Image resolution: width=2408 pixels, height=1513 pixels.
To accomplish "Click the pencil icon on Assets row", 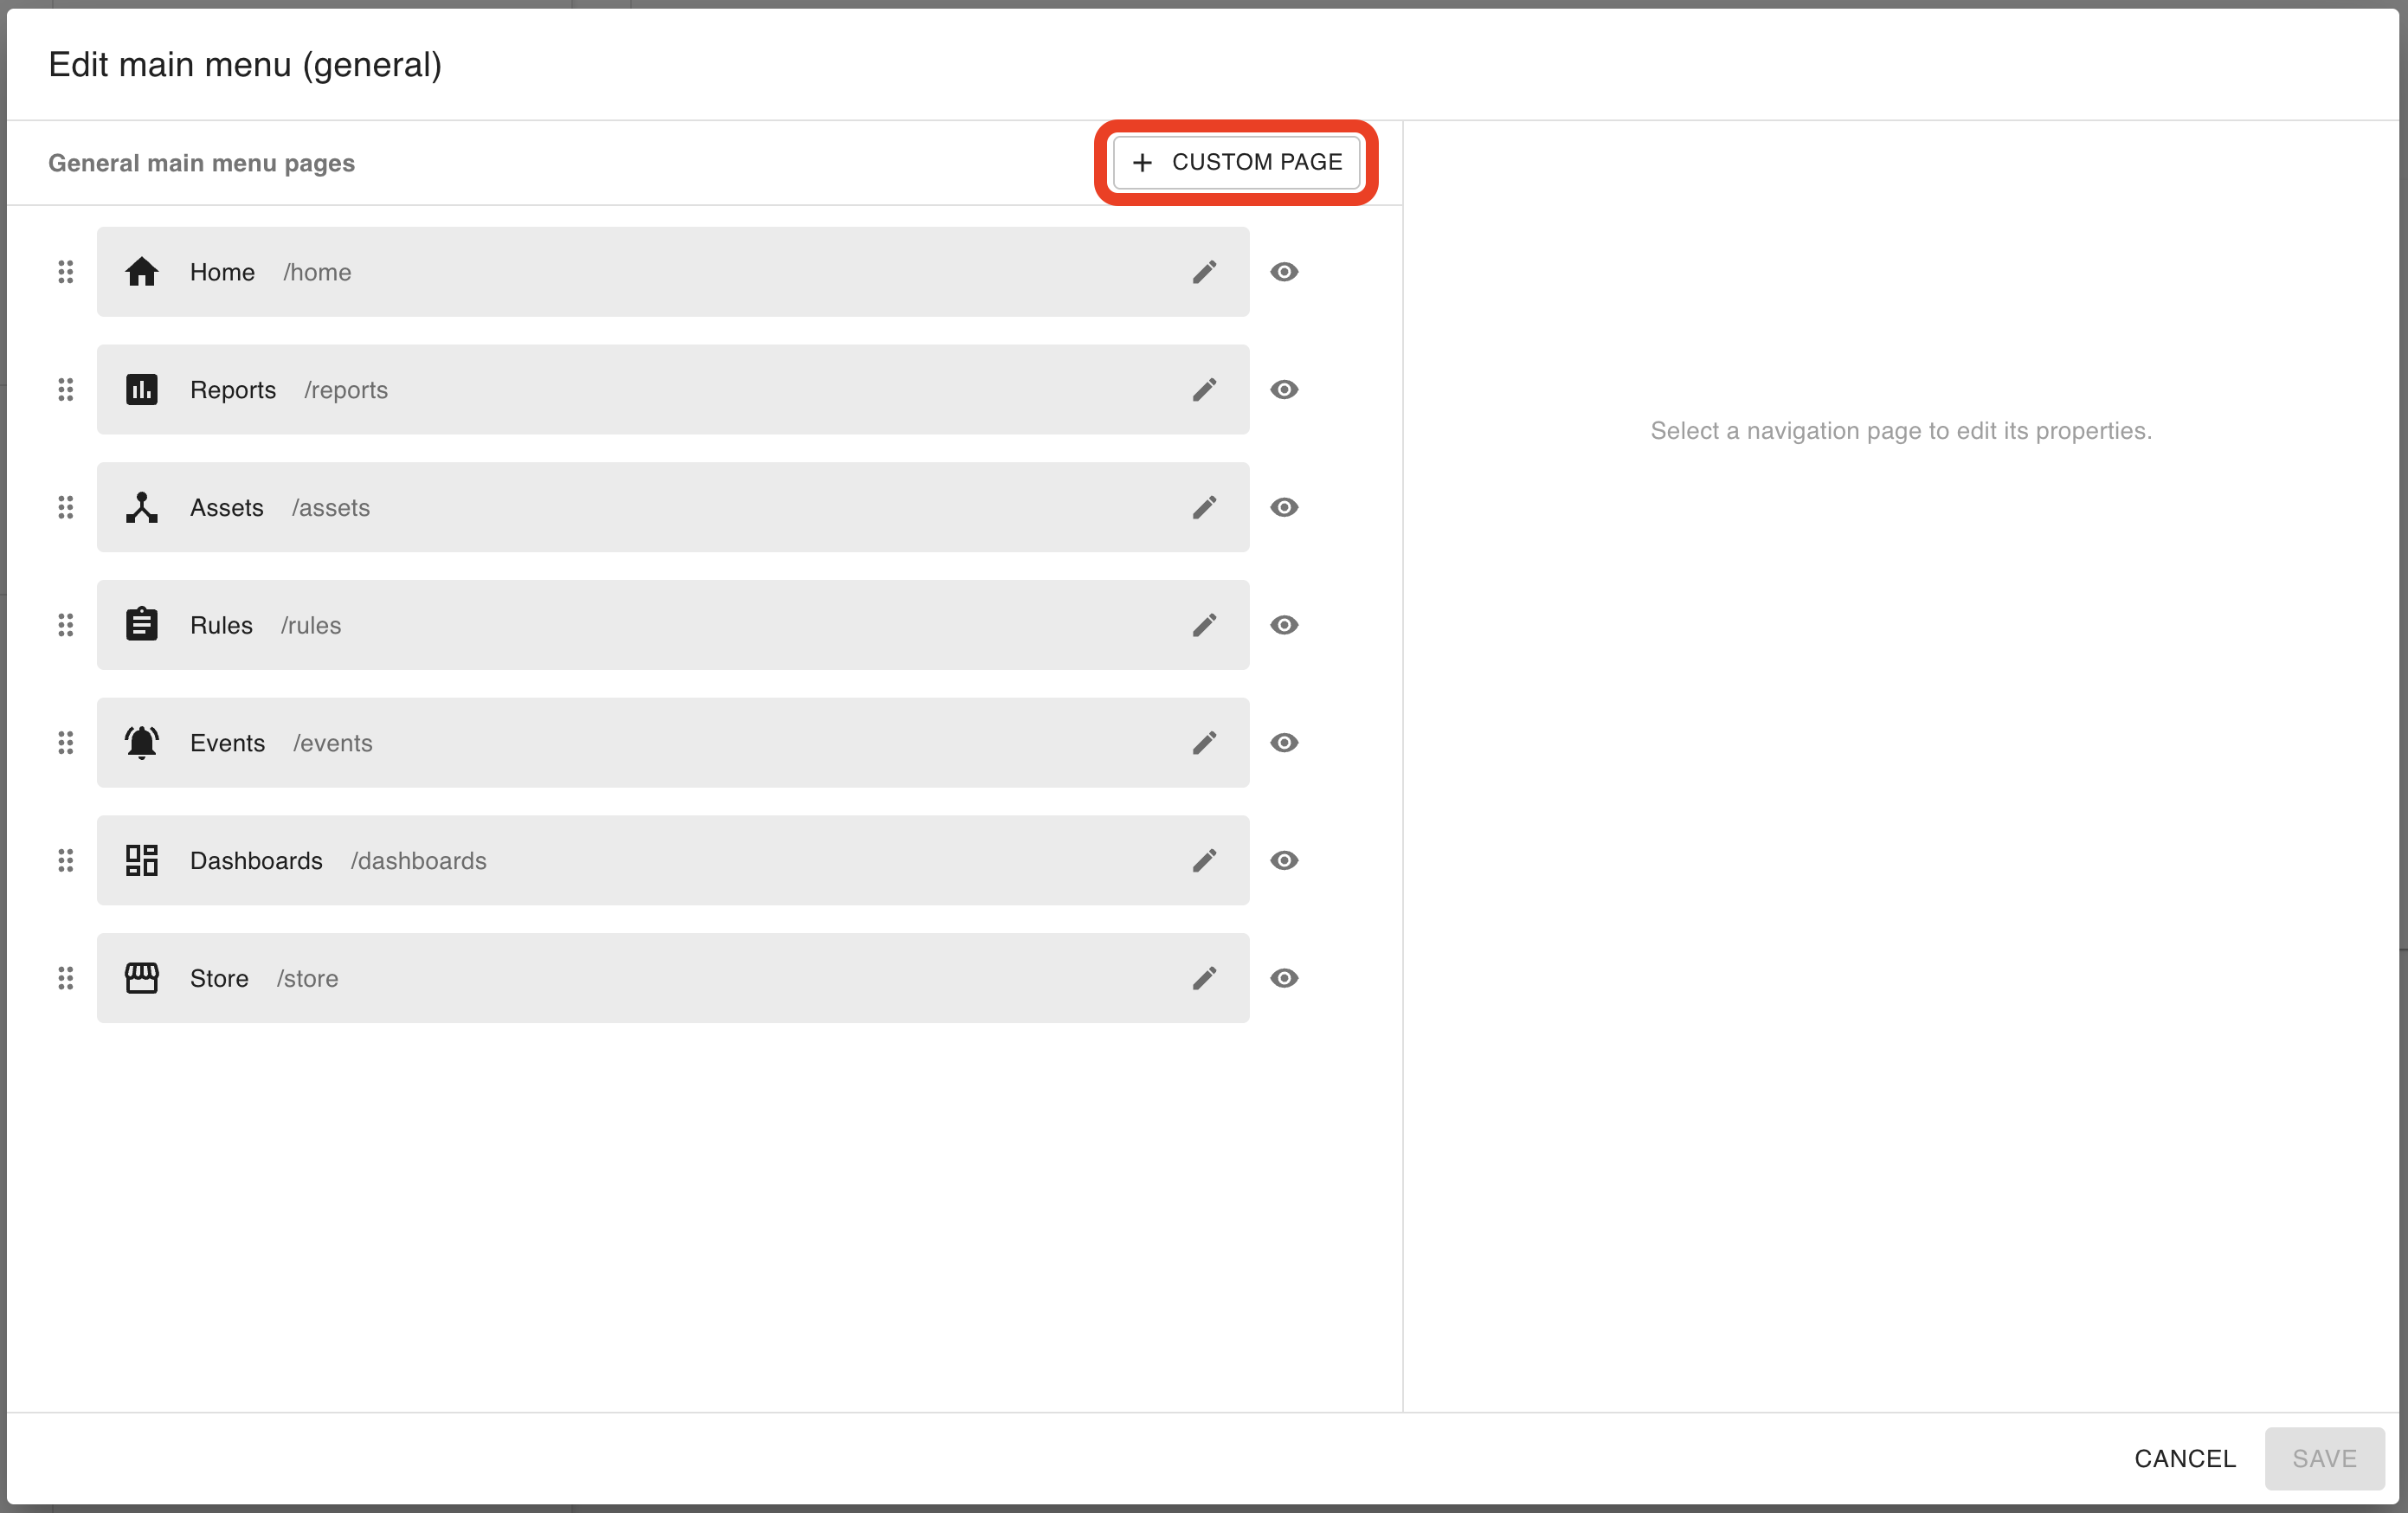I will click(x=1204, y=508).
